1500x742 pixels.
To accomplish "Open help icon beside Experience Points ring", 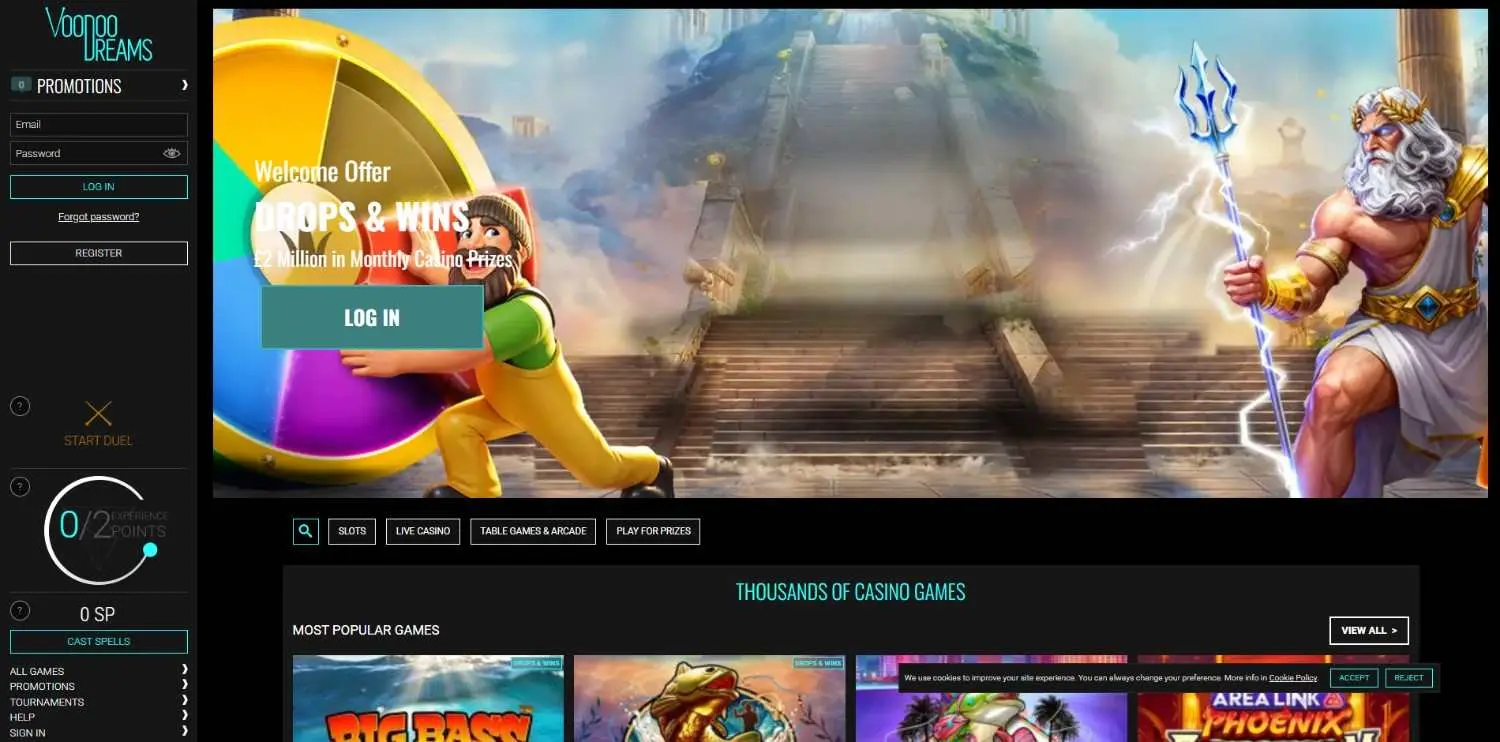I will click(20, 487).
